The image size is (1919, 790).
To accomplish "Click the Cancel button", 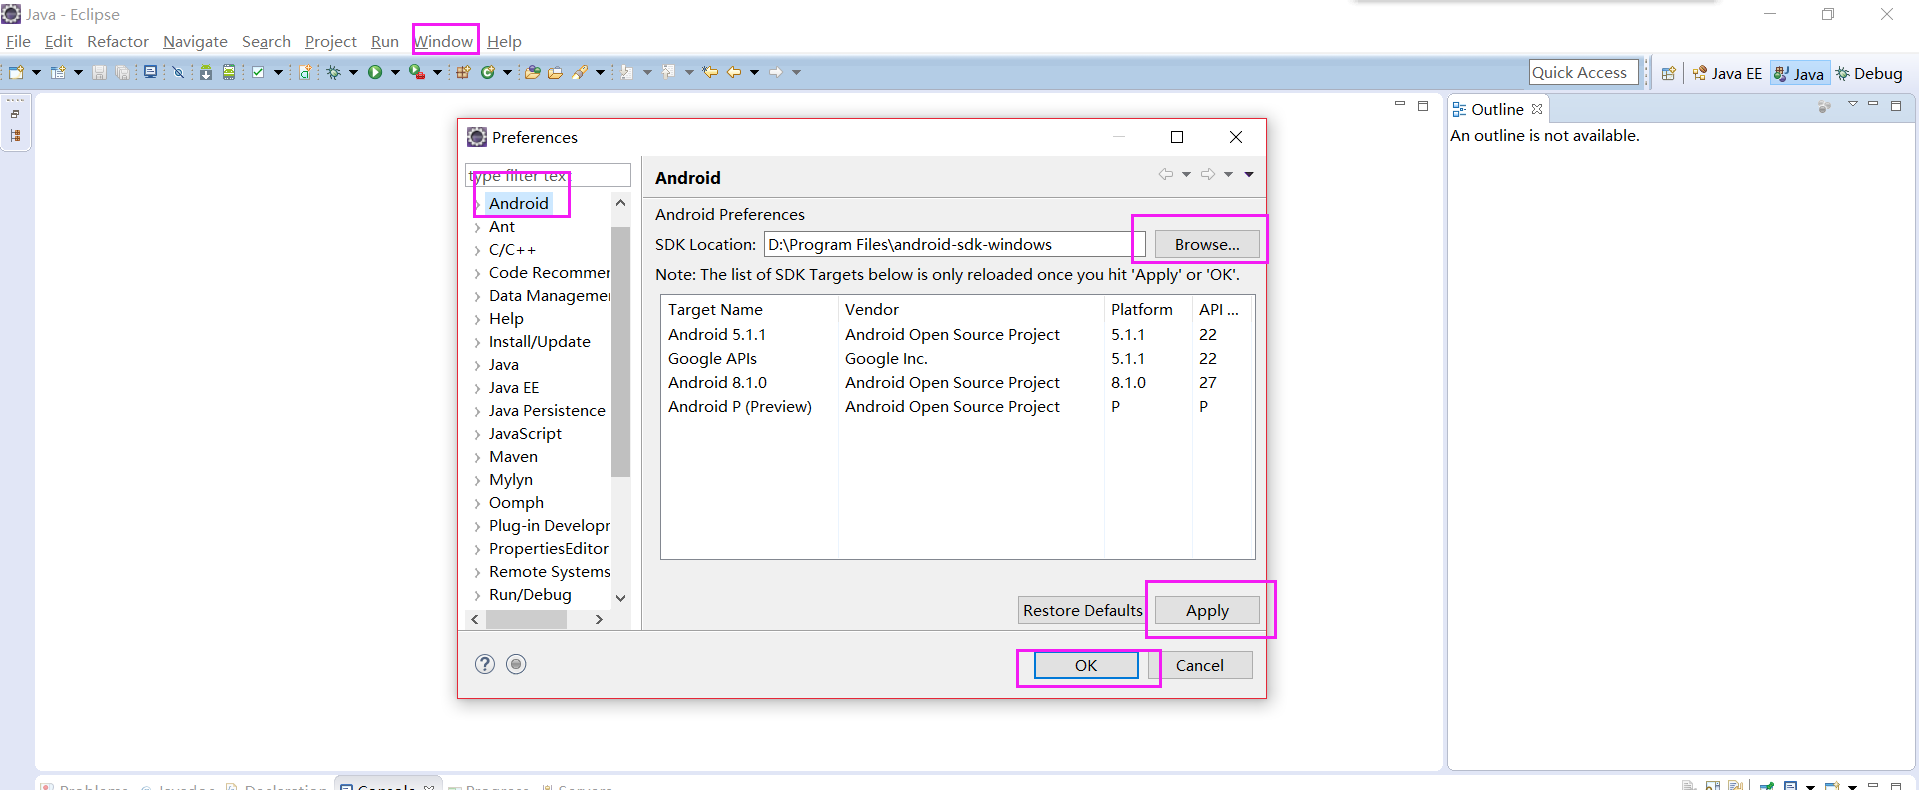I will click(x=1199, y=665).
